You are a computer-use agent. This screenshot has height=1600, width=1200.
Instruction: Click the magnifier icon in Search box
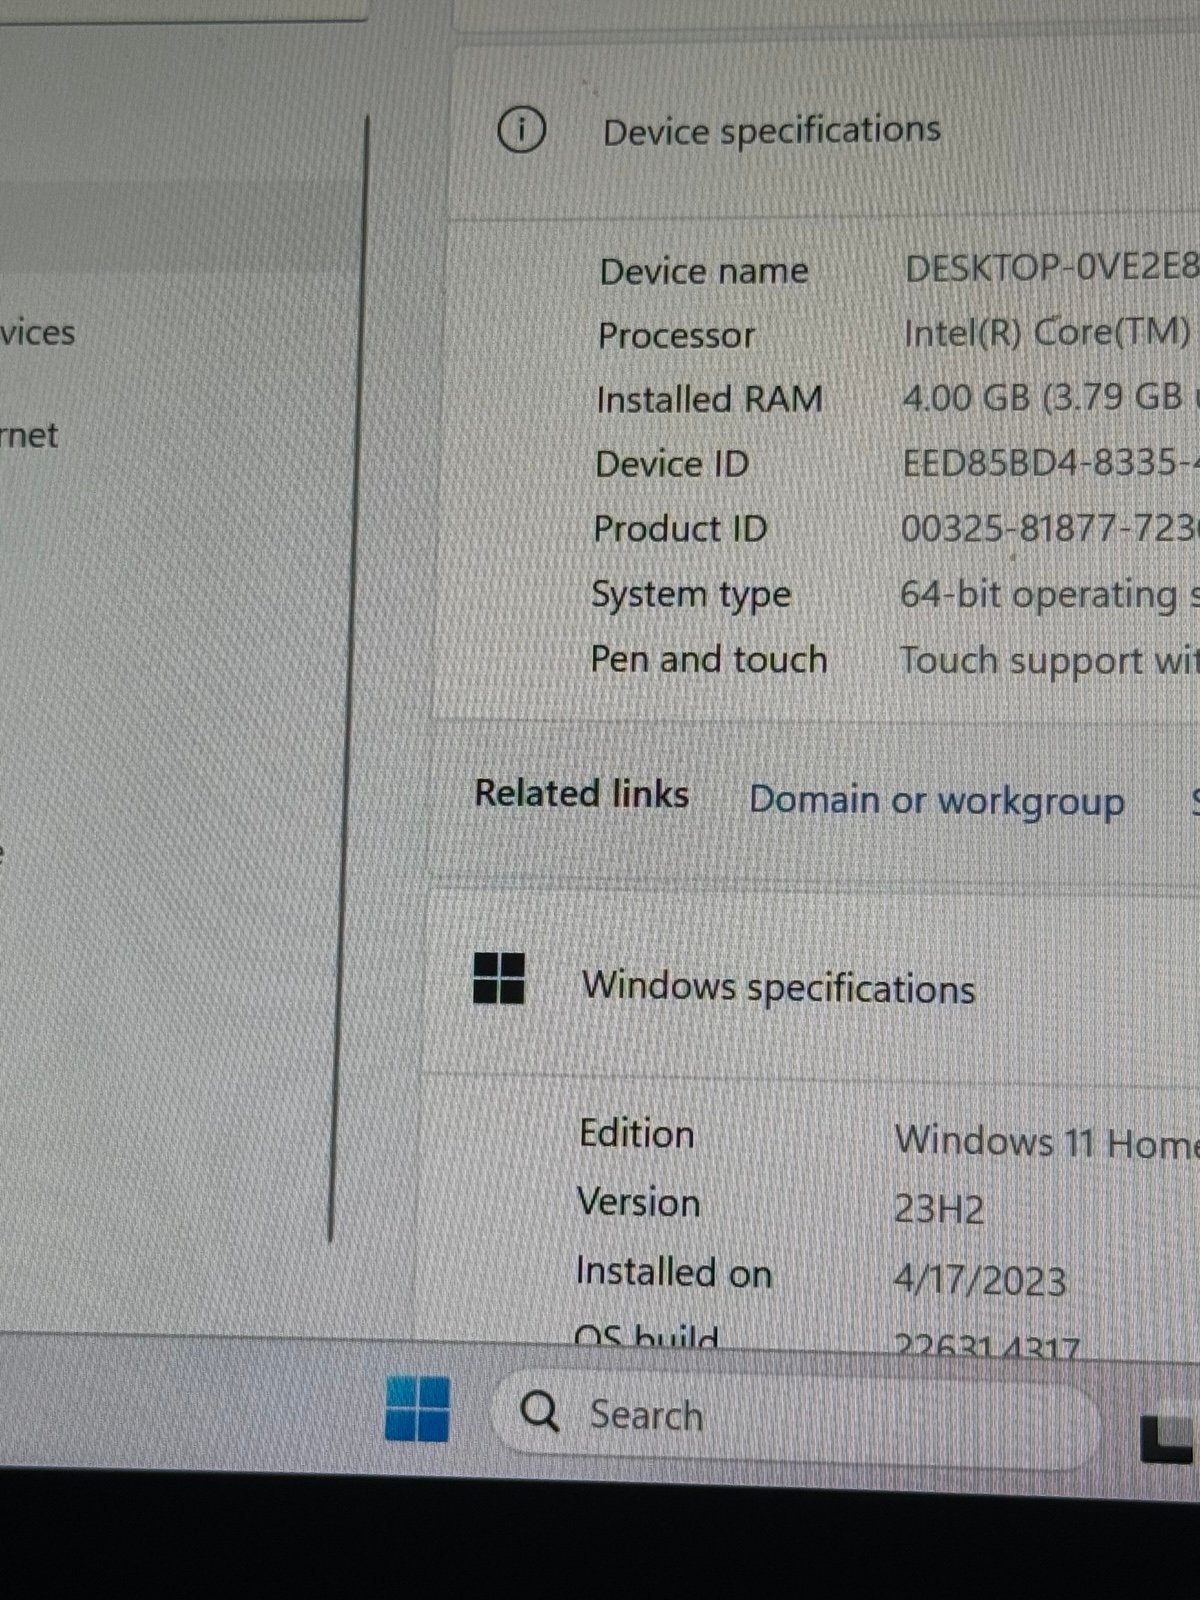click(540, 1411)
